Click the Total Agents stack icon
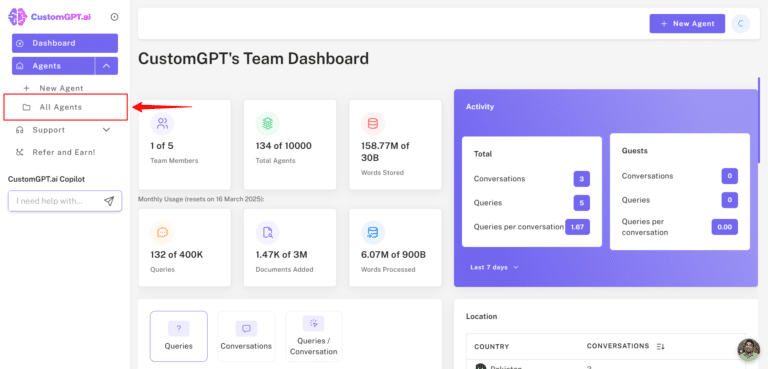This screenshot has width=768, height=369. [x=267, y=123]
